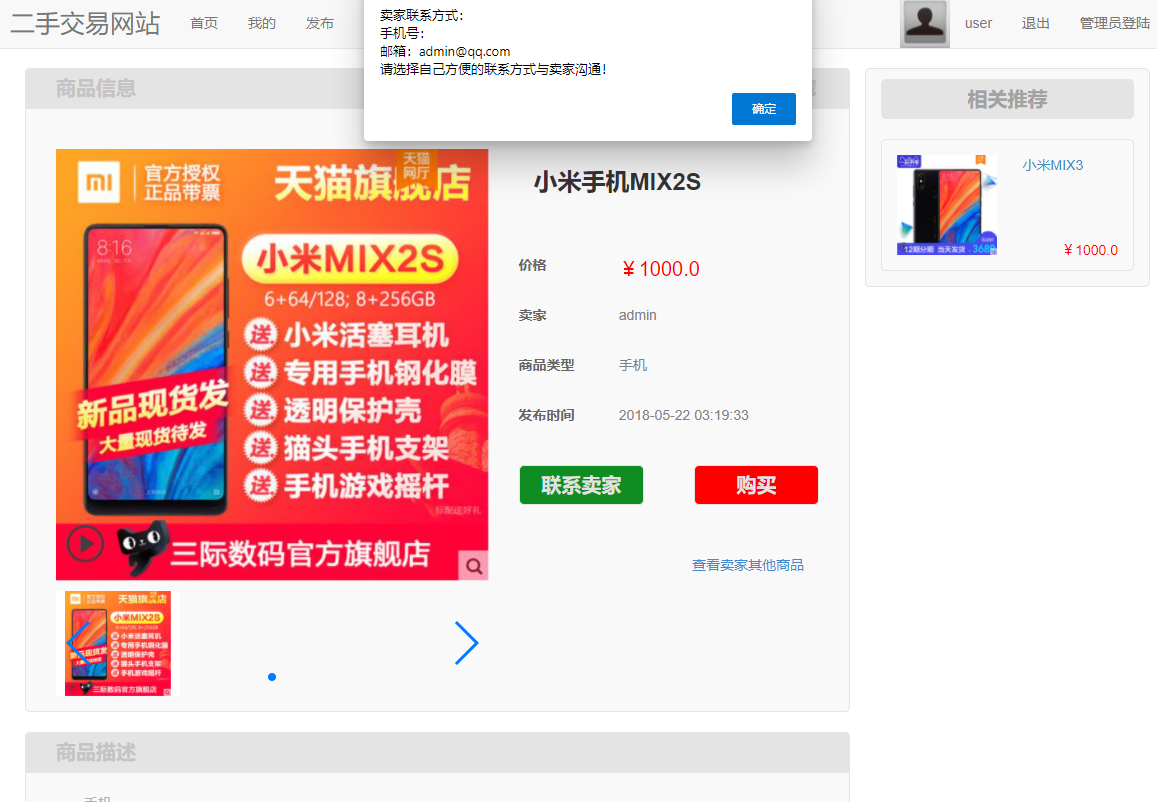
Task: Switch to the 我的 tab
Action: [261, 22]
